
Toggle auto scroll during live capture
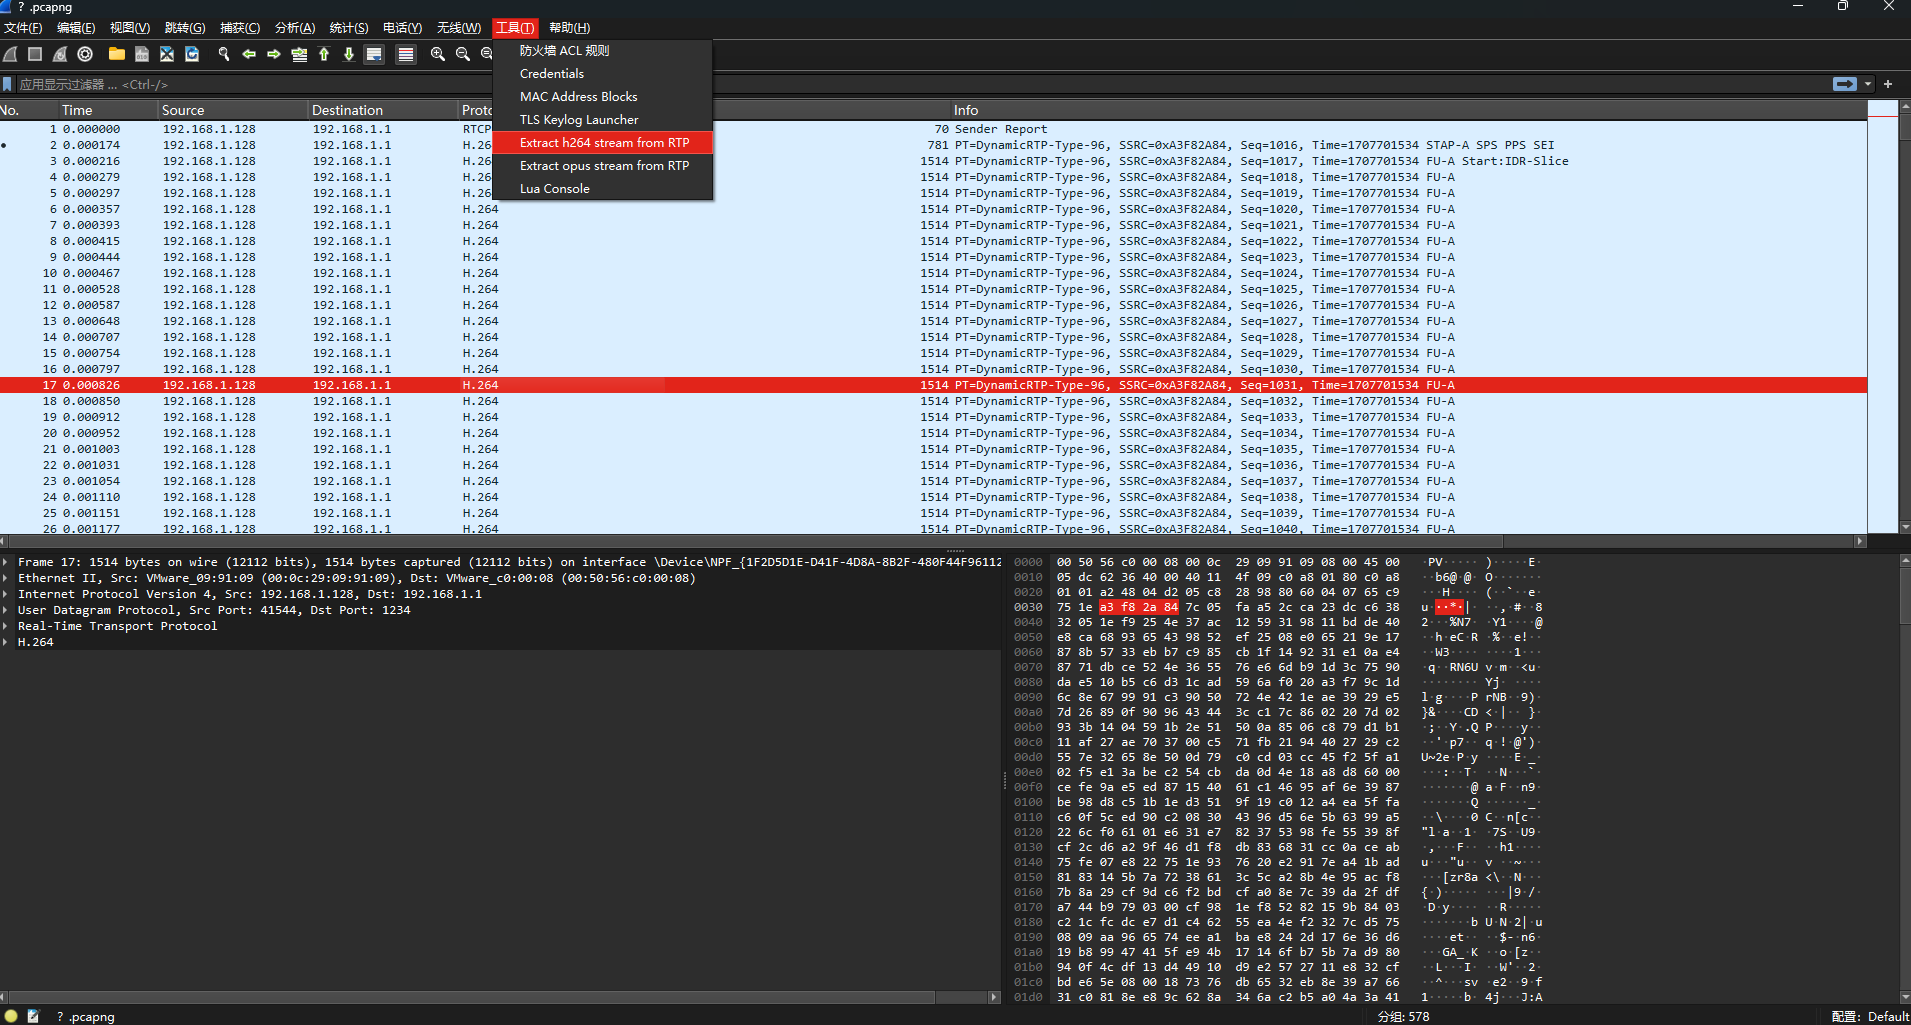[x=374, y=54]
